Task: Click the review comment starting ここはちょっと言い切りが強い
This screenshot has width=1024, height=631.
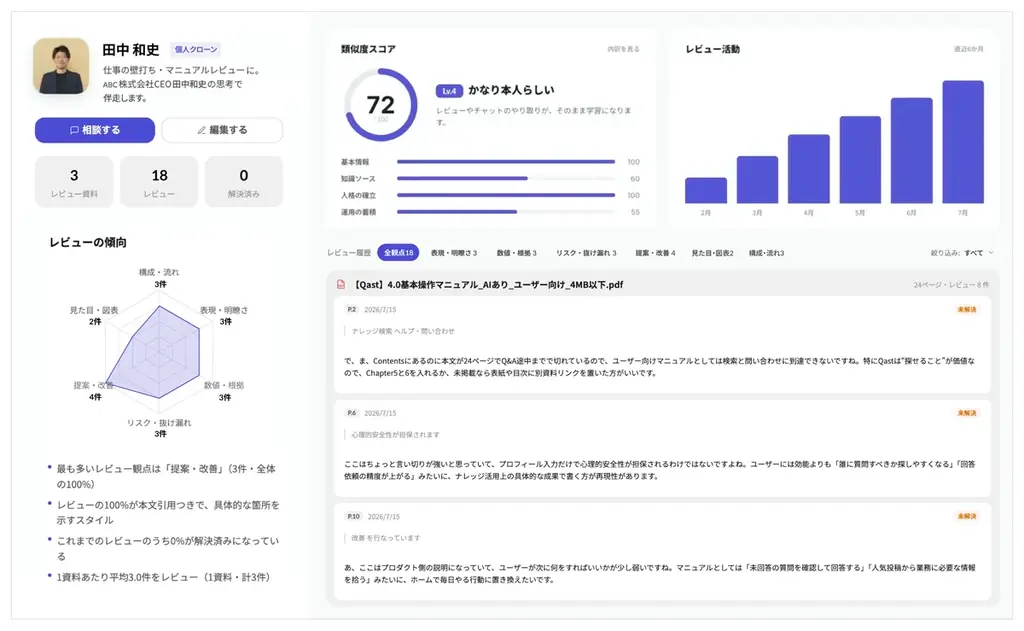Action: click(659, 470)
